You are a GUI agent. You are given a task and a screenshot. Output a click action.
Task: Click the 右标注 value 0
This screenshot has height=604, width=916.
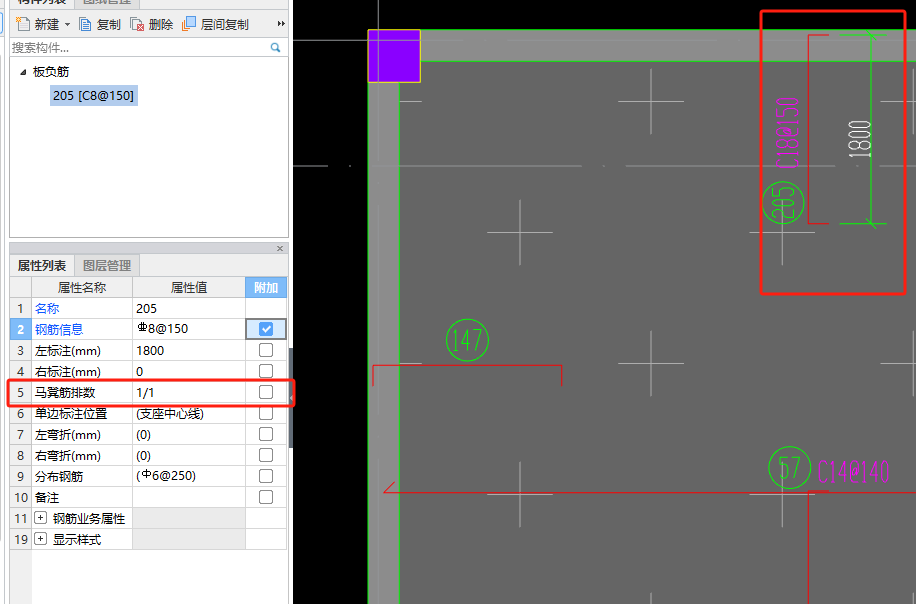click(189, 372)
